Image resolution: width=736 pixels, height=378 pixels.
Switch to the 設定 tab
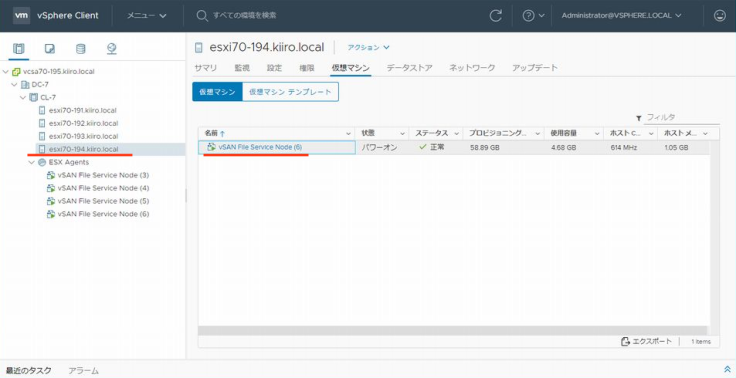pos(274,68)
